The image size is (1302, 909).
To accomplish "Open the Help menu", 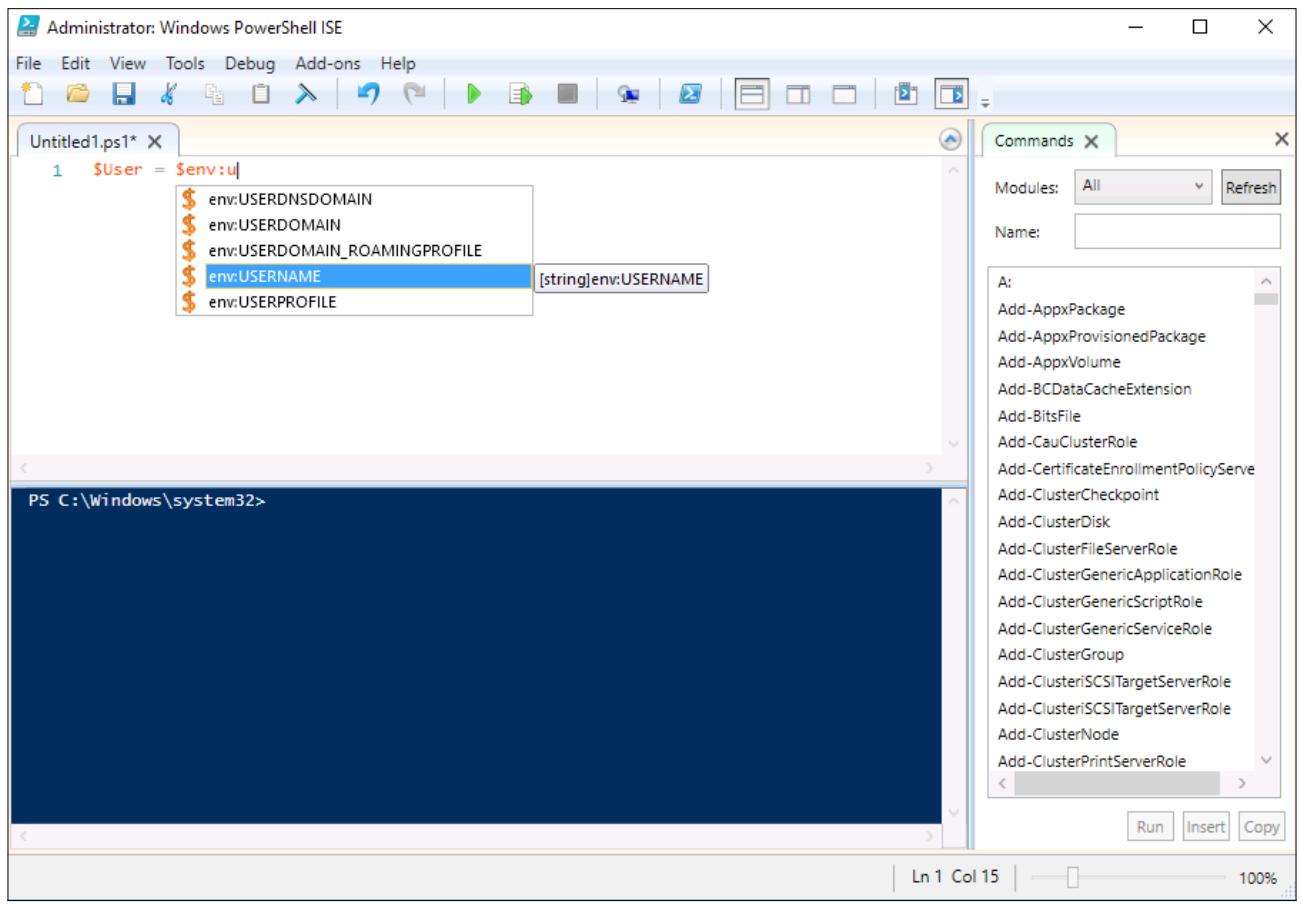I will [397, 63].
